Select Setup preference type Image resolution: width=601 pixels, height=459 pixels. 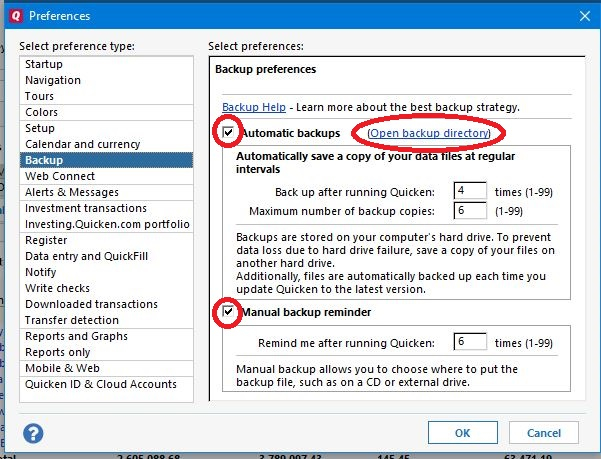click(107, 128)
